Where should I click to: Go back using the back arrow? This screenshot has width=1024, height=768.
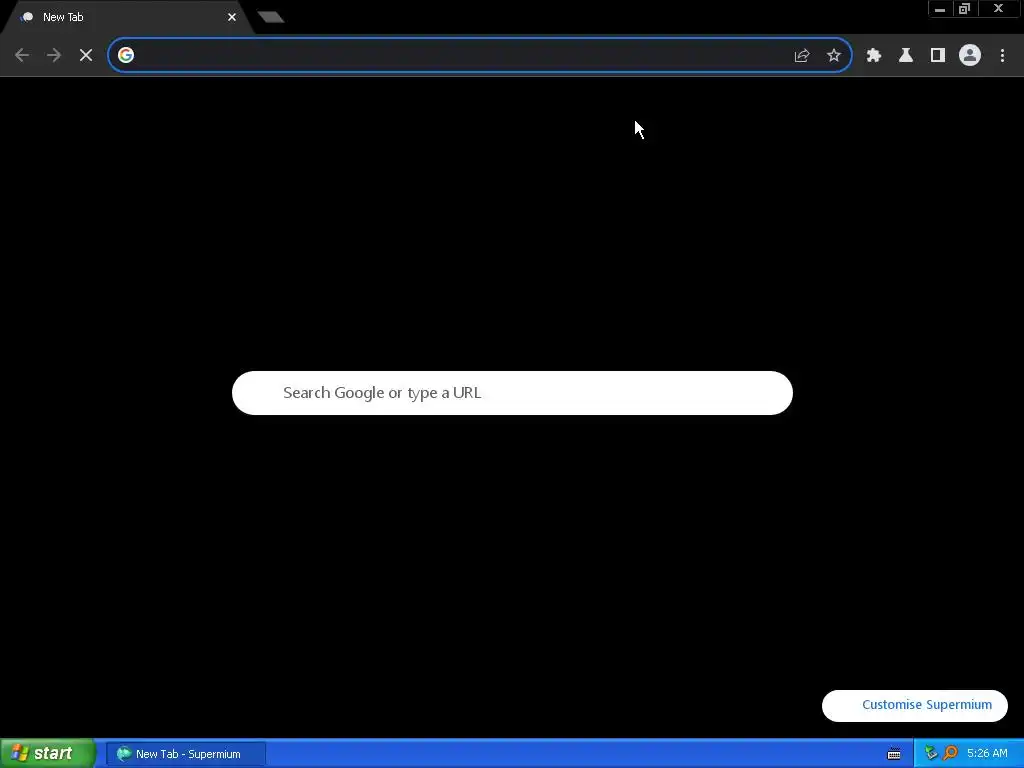coord(22,56)
